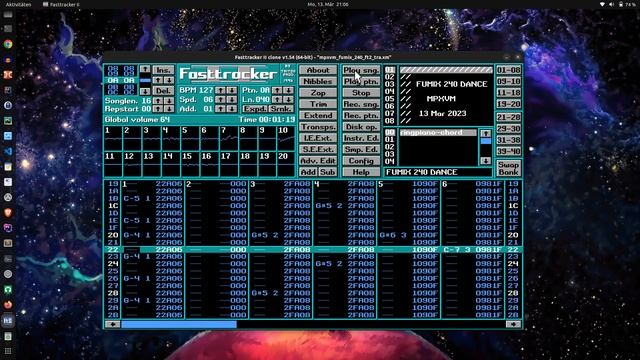Click the Play ptn. button

tap(361, 82)
